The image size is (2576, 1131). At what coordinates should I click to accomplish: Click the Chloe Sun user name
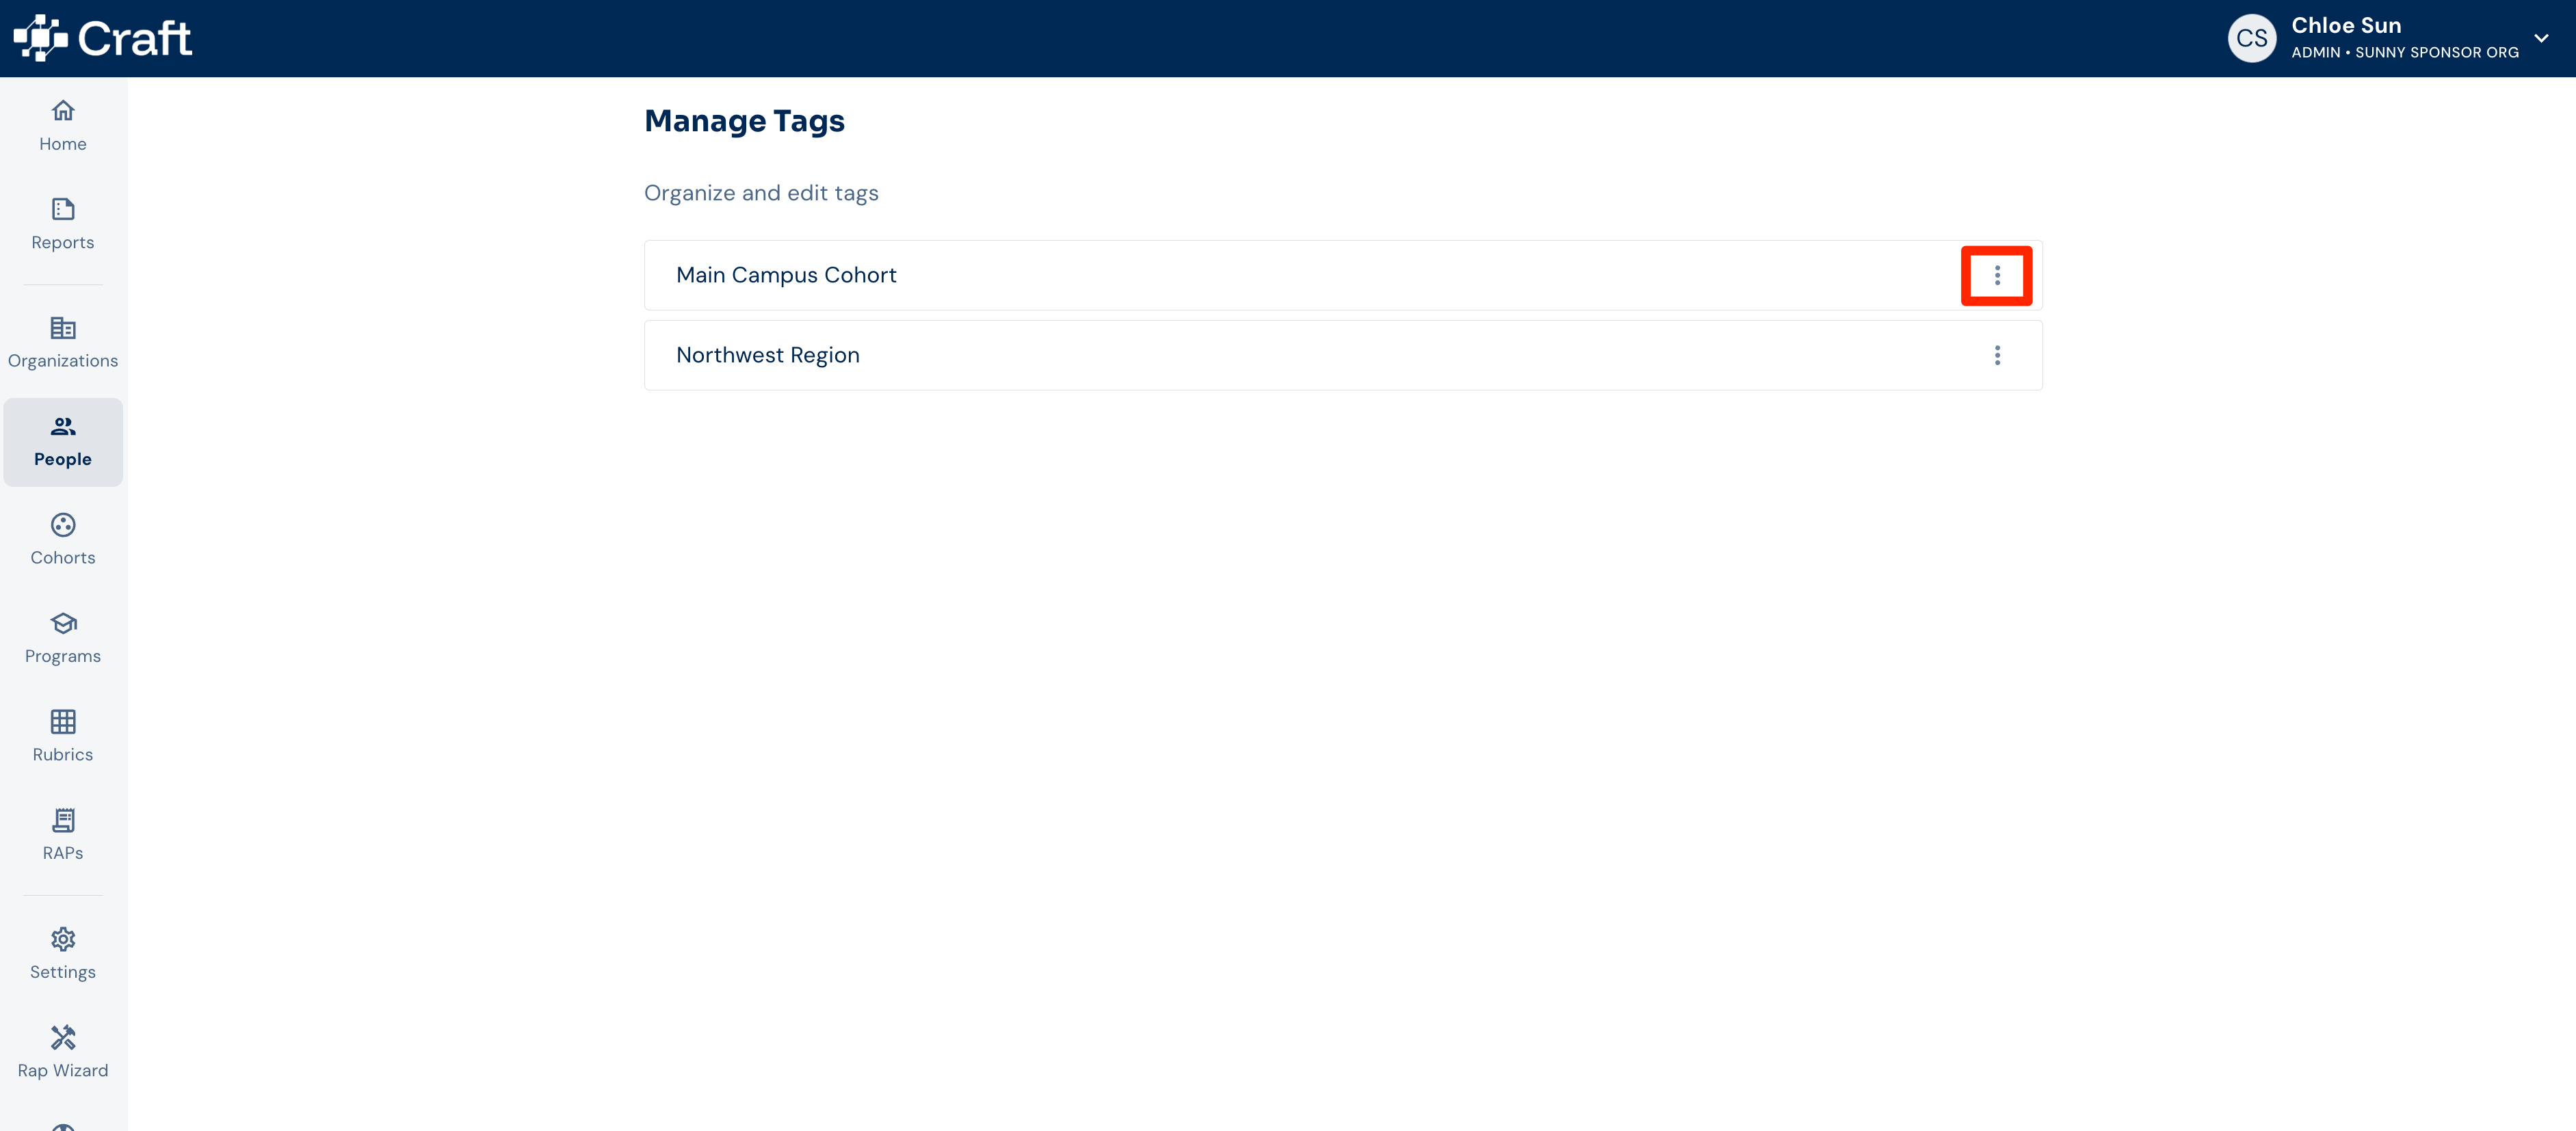point(2346,25)
